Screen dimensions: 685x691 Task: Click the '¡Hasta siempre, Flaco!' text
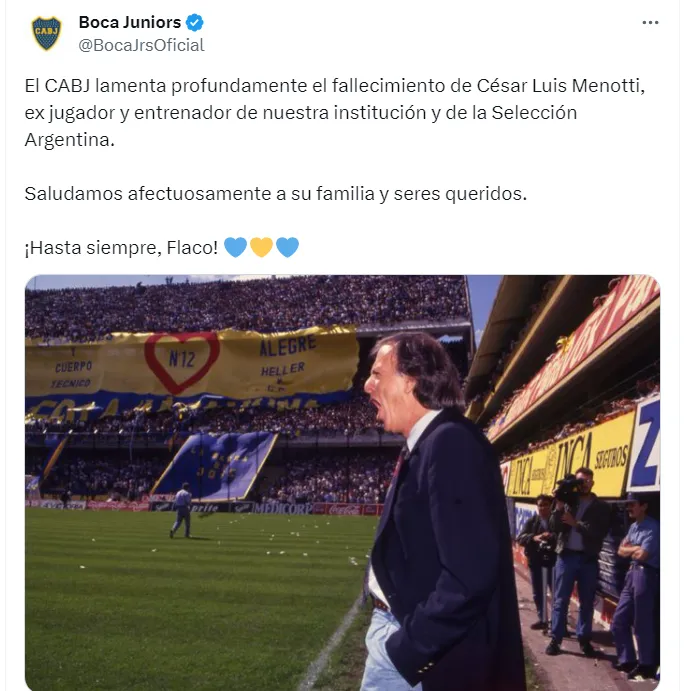pos(121,248)
